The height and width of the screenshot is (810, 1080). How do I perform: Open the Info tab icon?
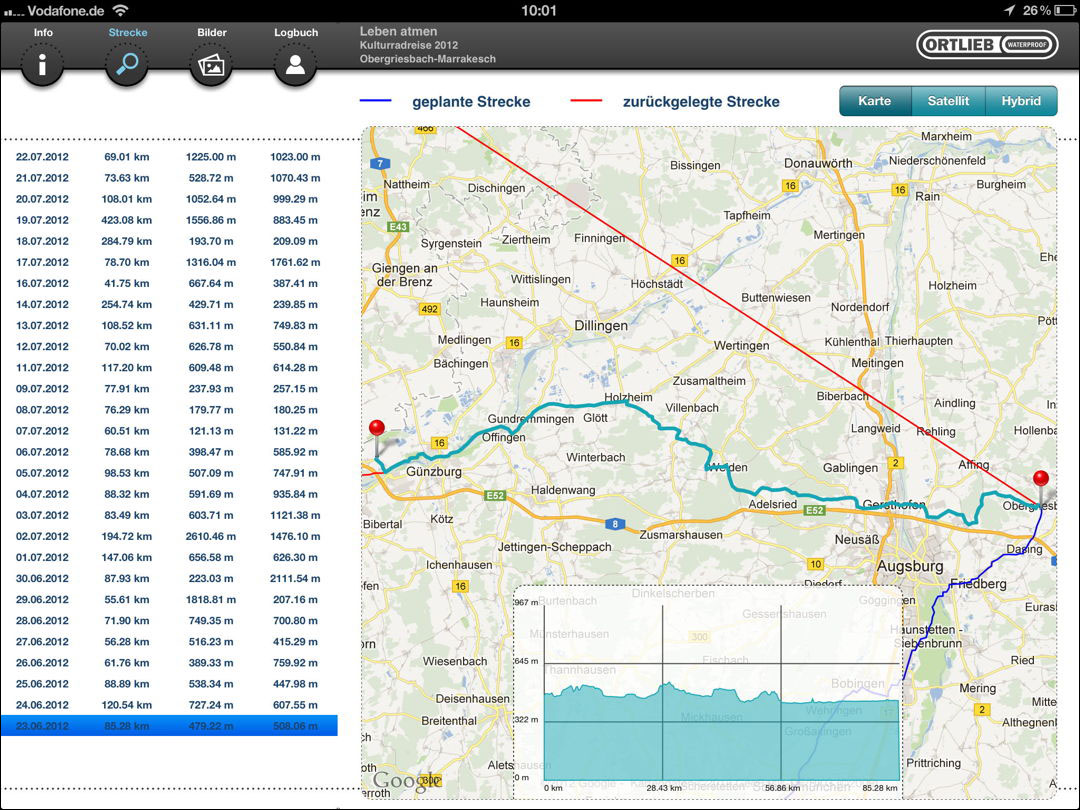click(42, 65)
